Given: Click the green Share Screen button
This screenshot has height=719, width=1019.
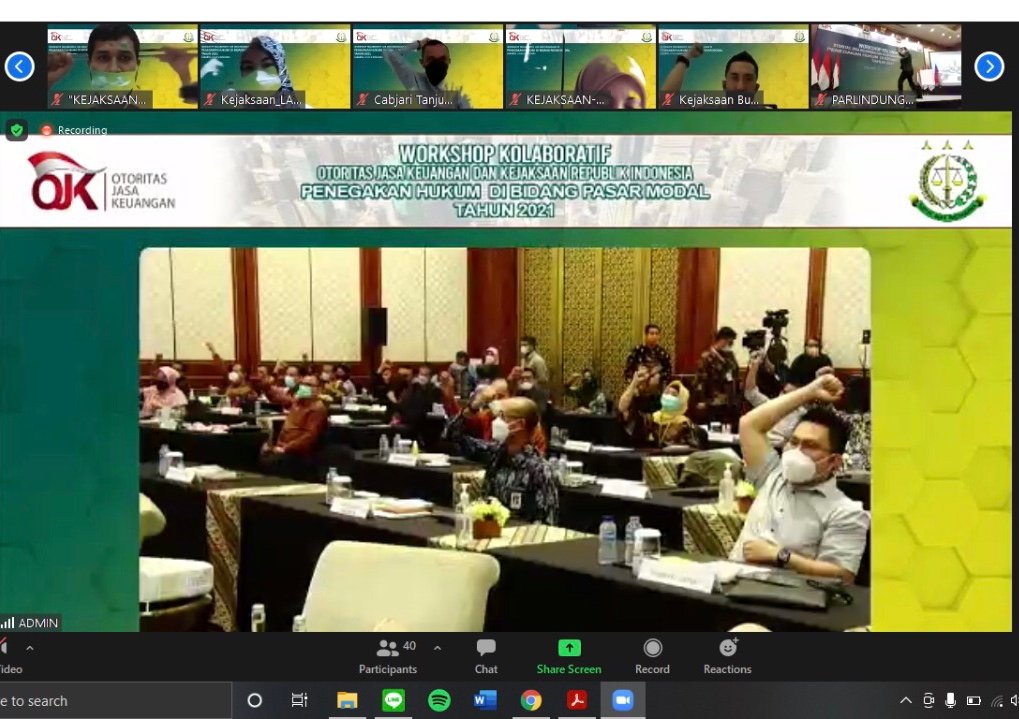Looking at the screenshot, I should 569,656.
